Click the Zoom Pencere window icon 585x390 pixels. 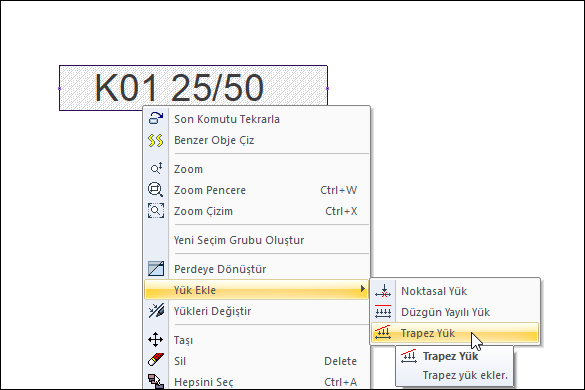[155, 190]
